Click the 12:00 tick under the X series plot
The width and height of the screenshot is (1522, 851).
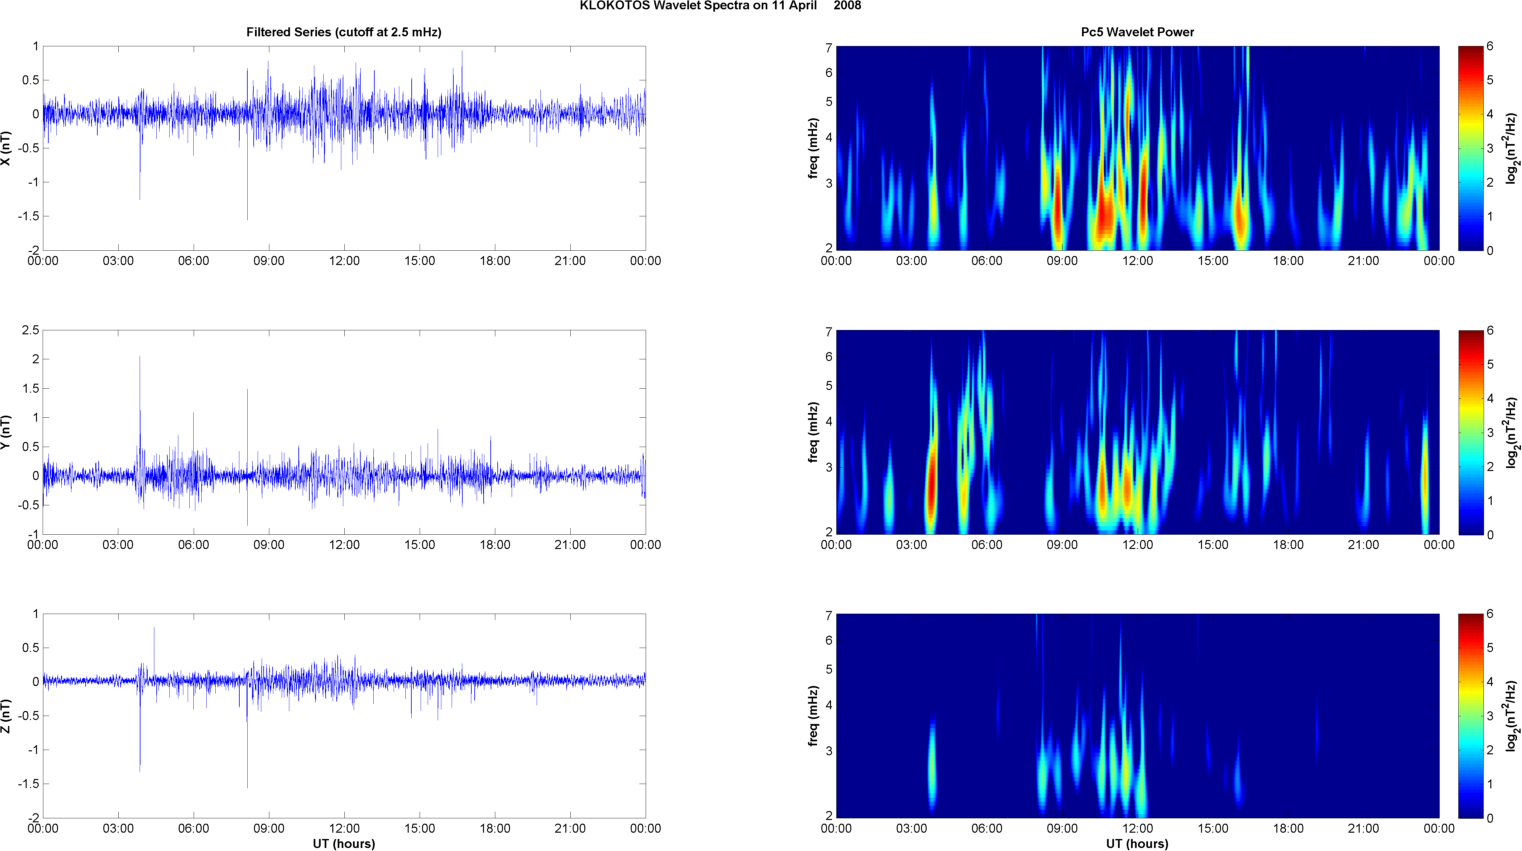click(x=344, y=261)
